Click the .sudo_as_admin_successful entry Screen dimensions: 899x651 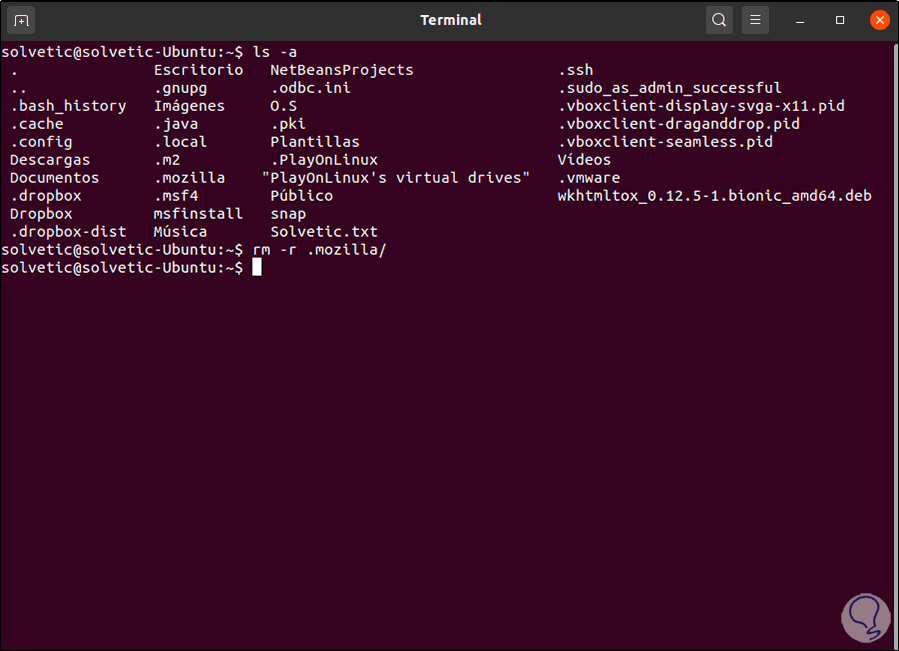670,88
